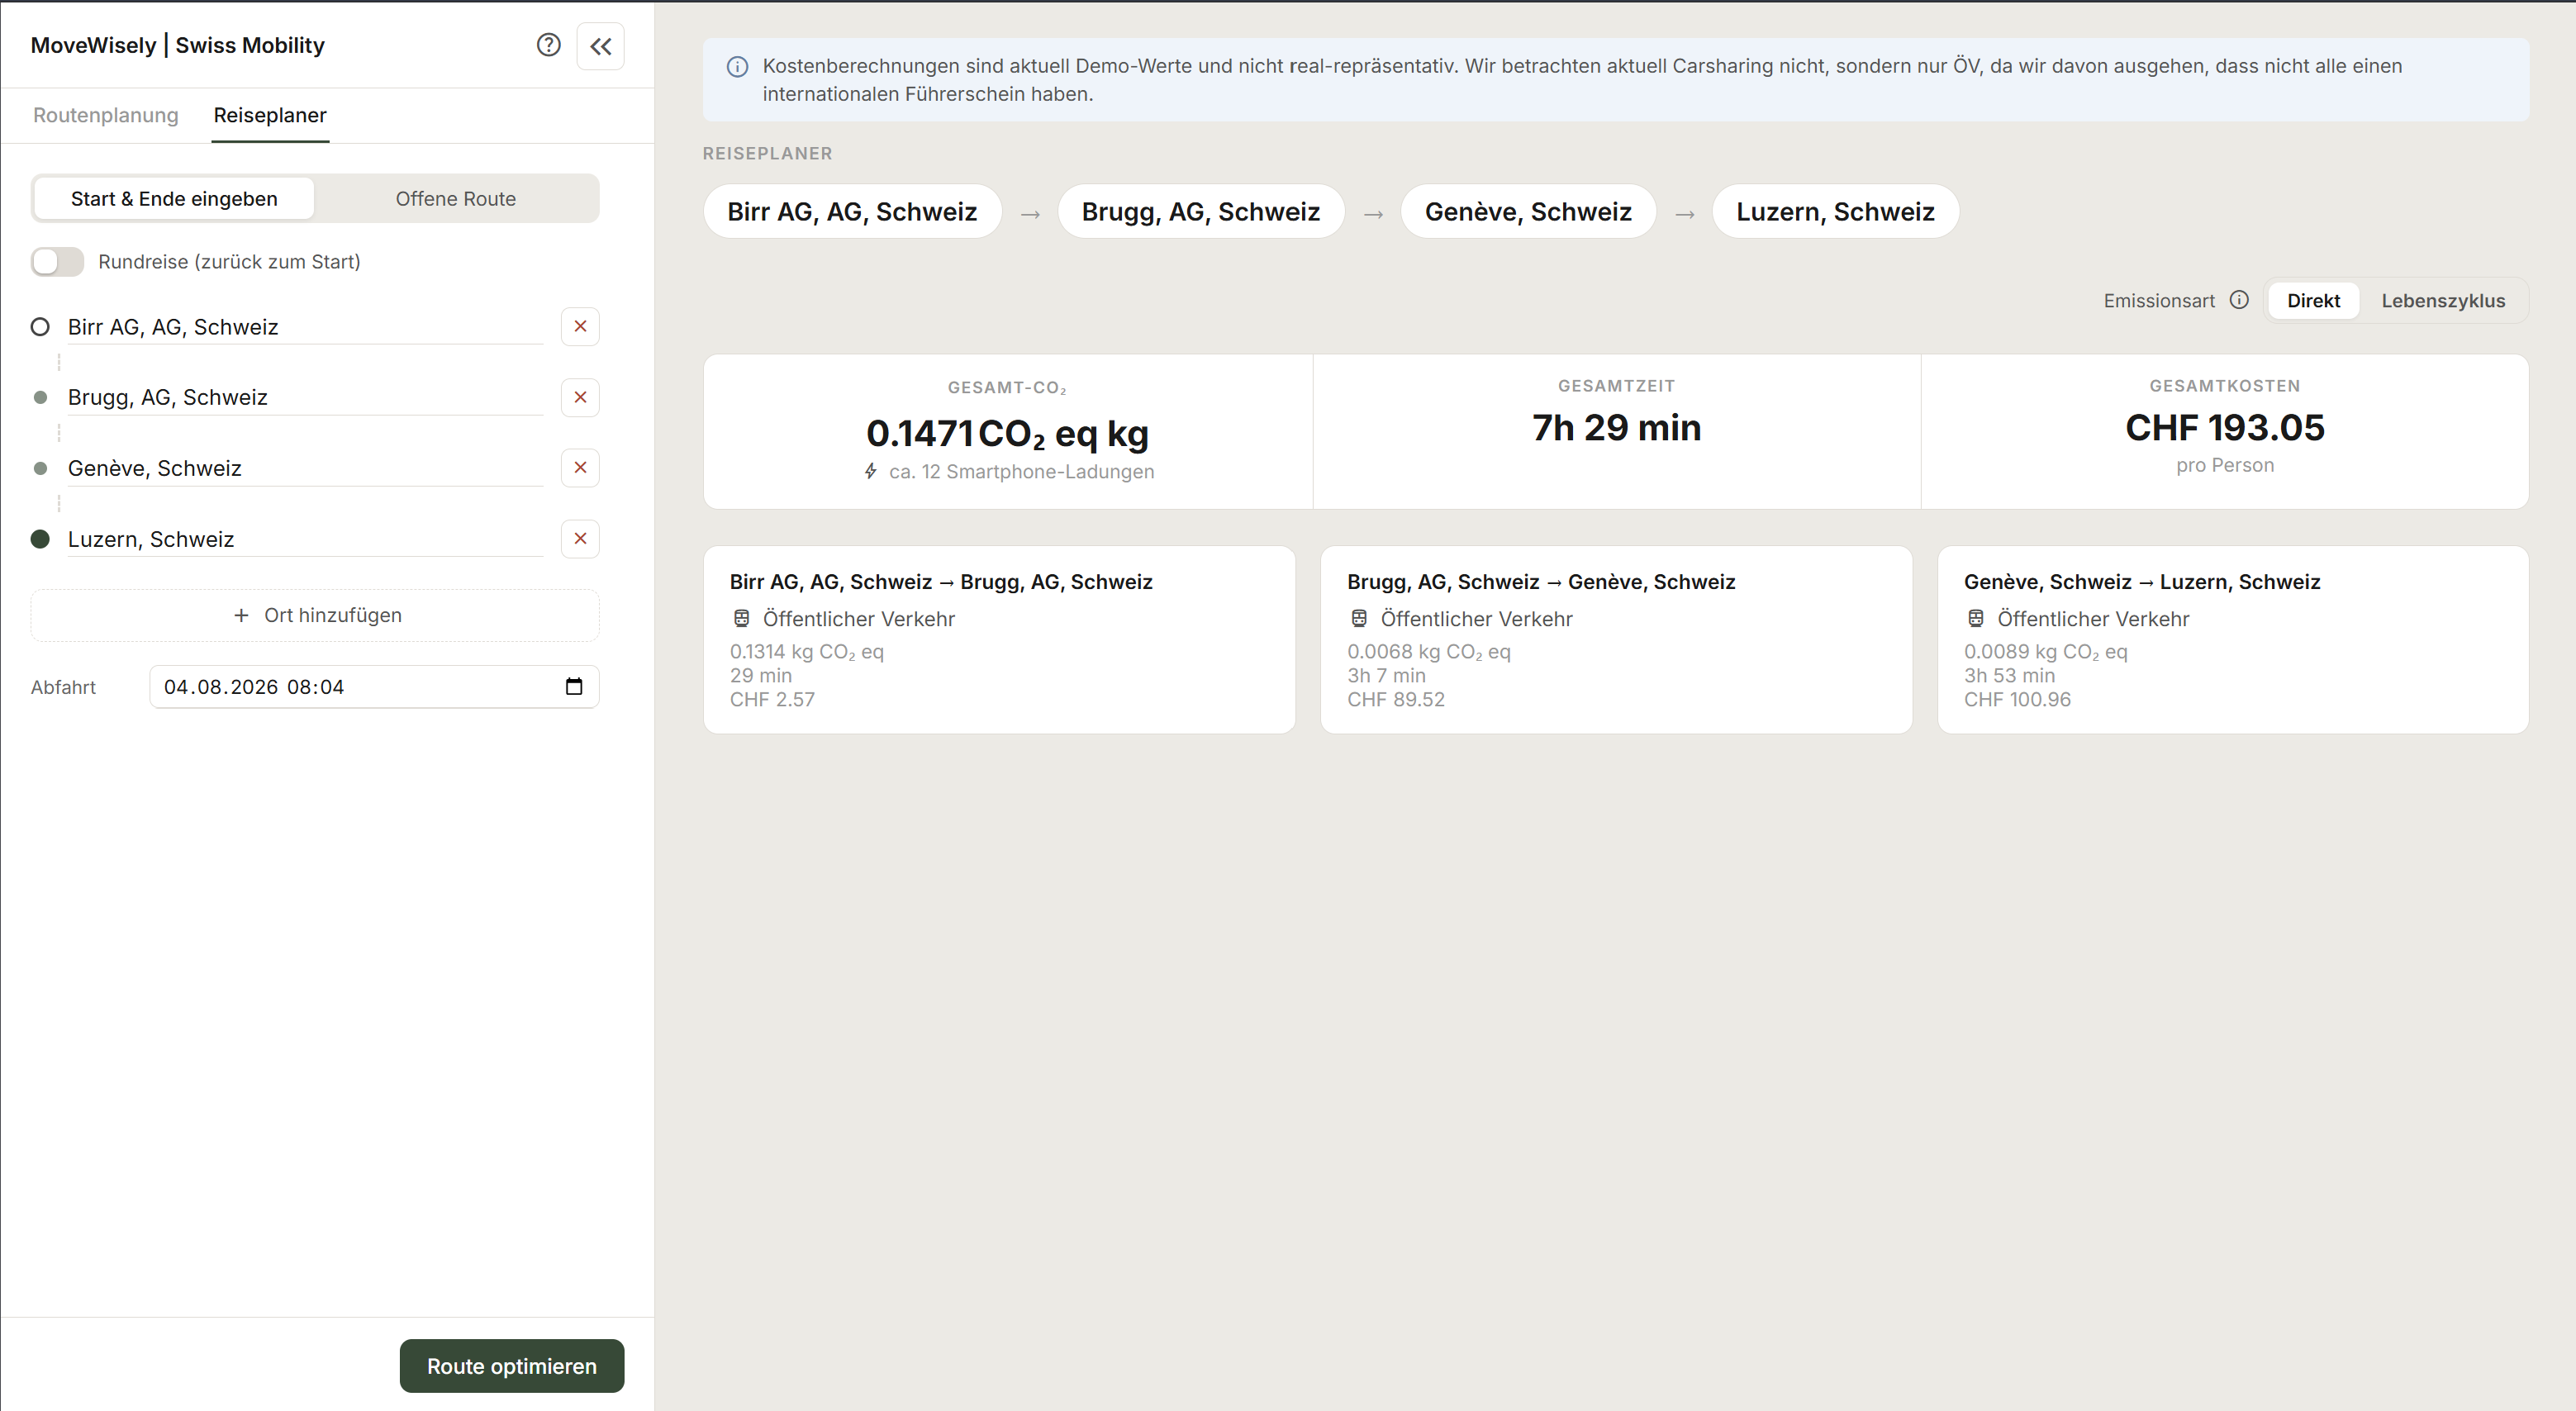Edit the Genève, Schweiz location field
The image size is (2576, 1411).
click(305, 468)
